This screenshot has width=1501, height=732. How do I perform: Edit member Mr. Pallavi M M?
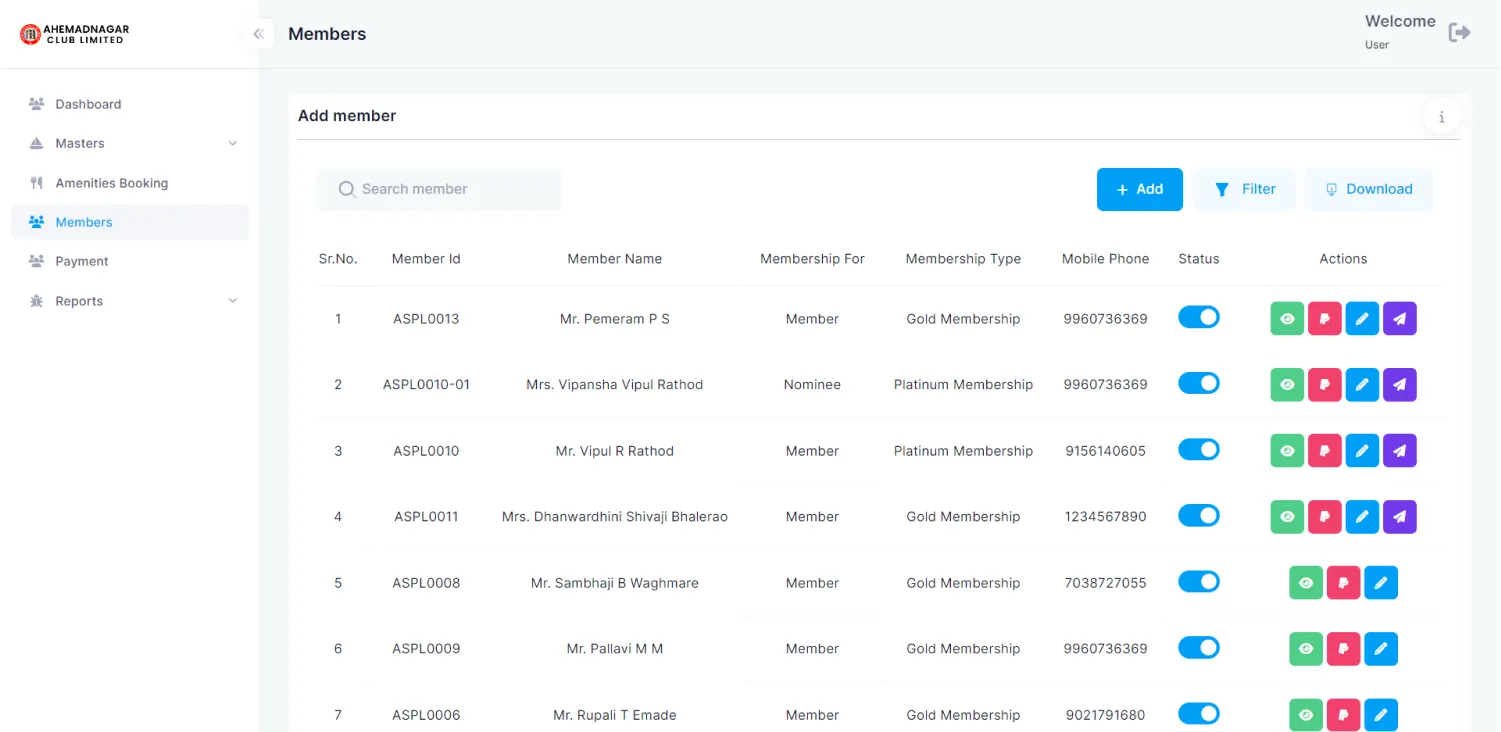point(1381,649)
